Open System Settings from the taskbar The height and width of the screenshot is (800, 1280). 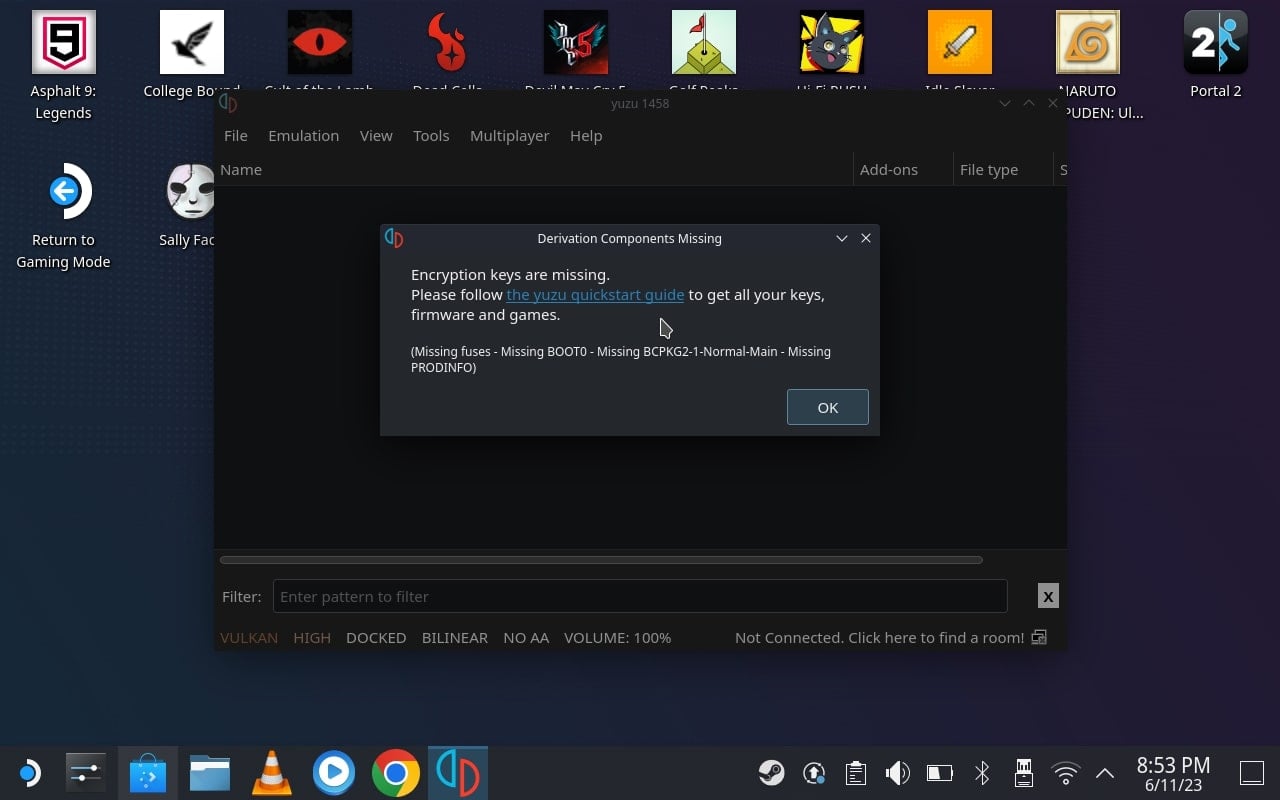pos(85,773)
